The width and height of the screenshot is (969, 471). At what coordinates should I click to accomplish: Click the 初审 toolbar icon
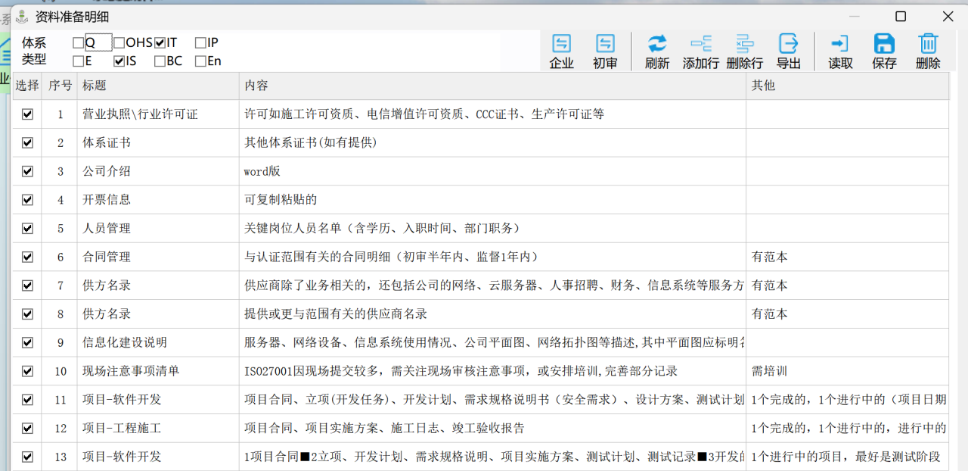(605, 44)
